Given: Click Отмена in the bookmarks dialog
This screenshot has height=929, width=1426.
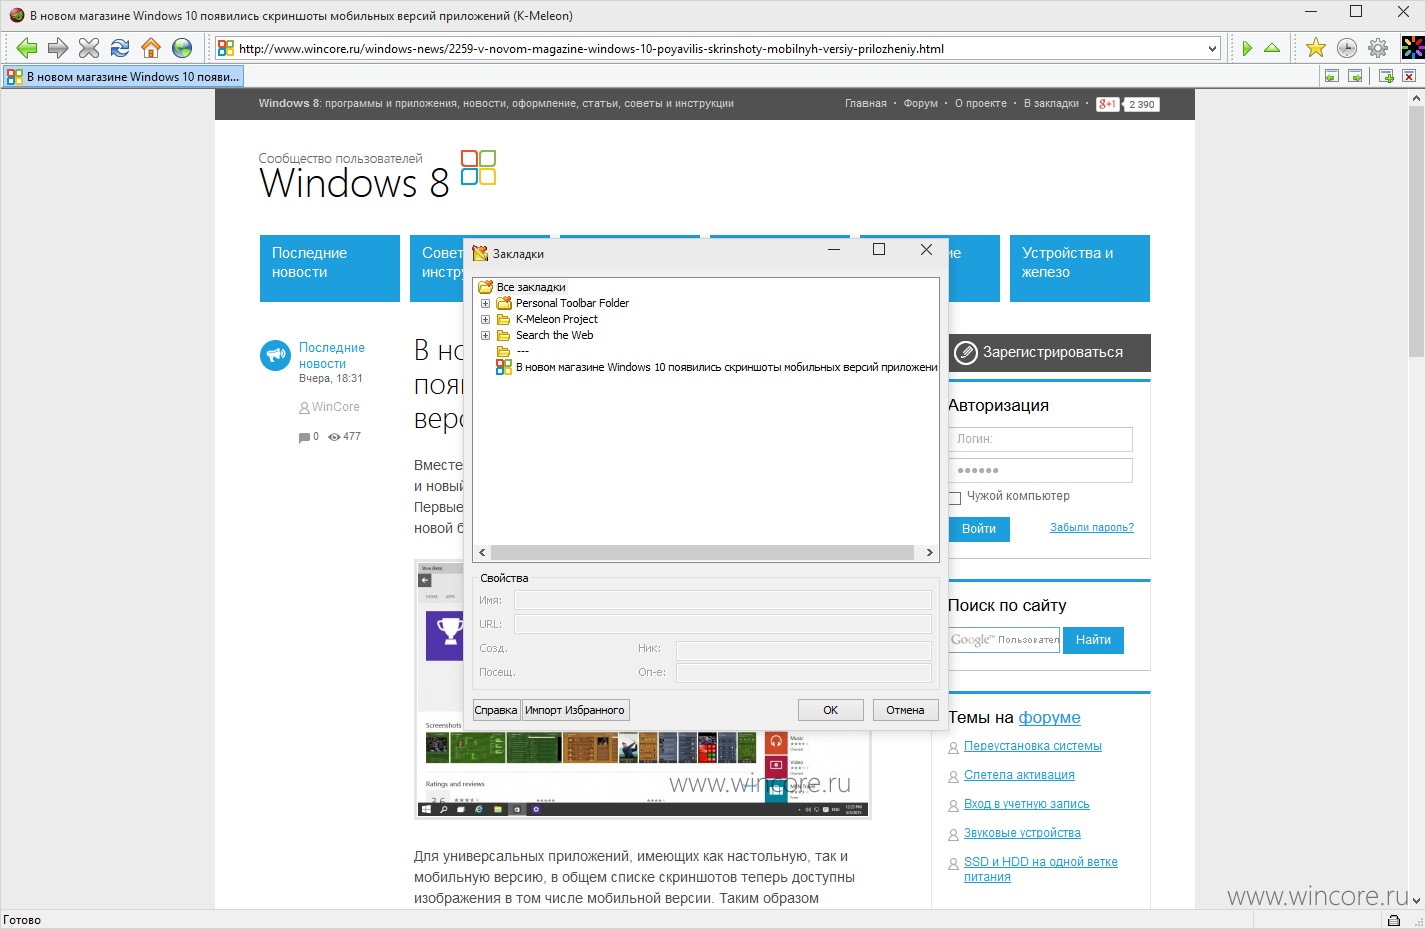Looking at the screenshot, I should coord(905,710).
